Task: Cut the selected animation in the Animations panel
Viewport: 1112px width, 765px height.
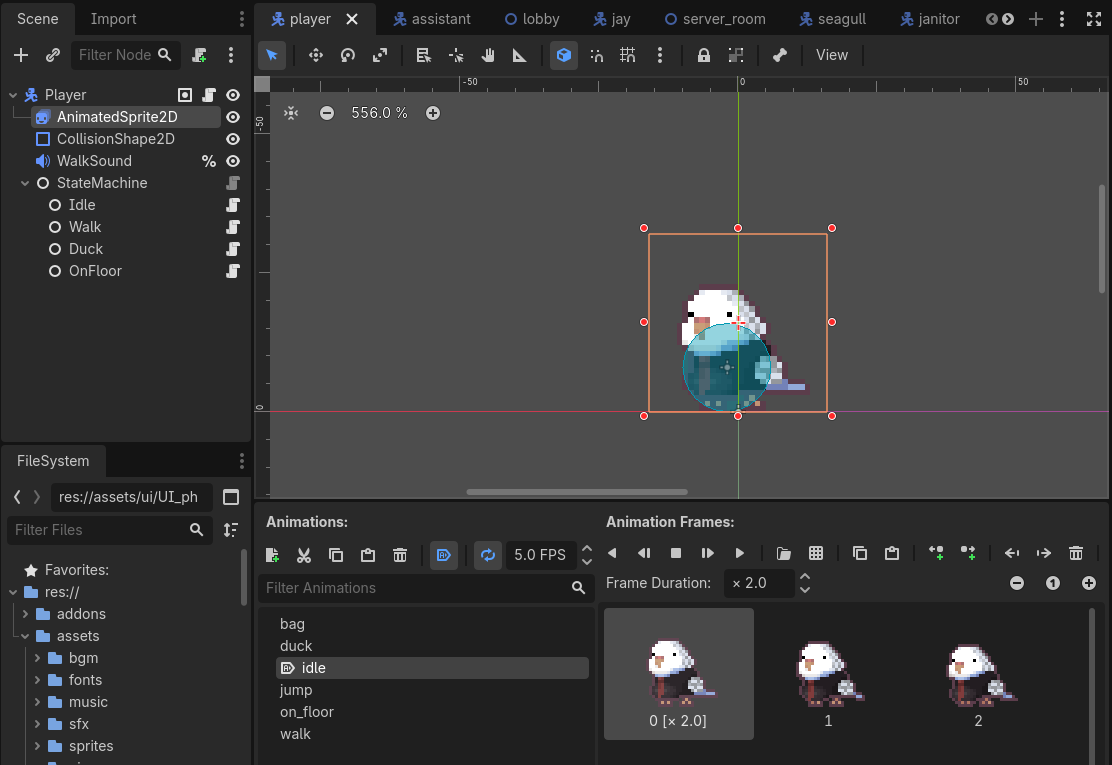Action: [x=304, y=555]
